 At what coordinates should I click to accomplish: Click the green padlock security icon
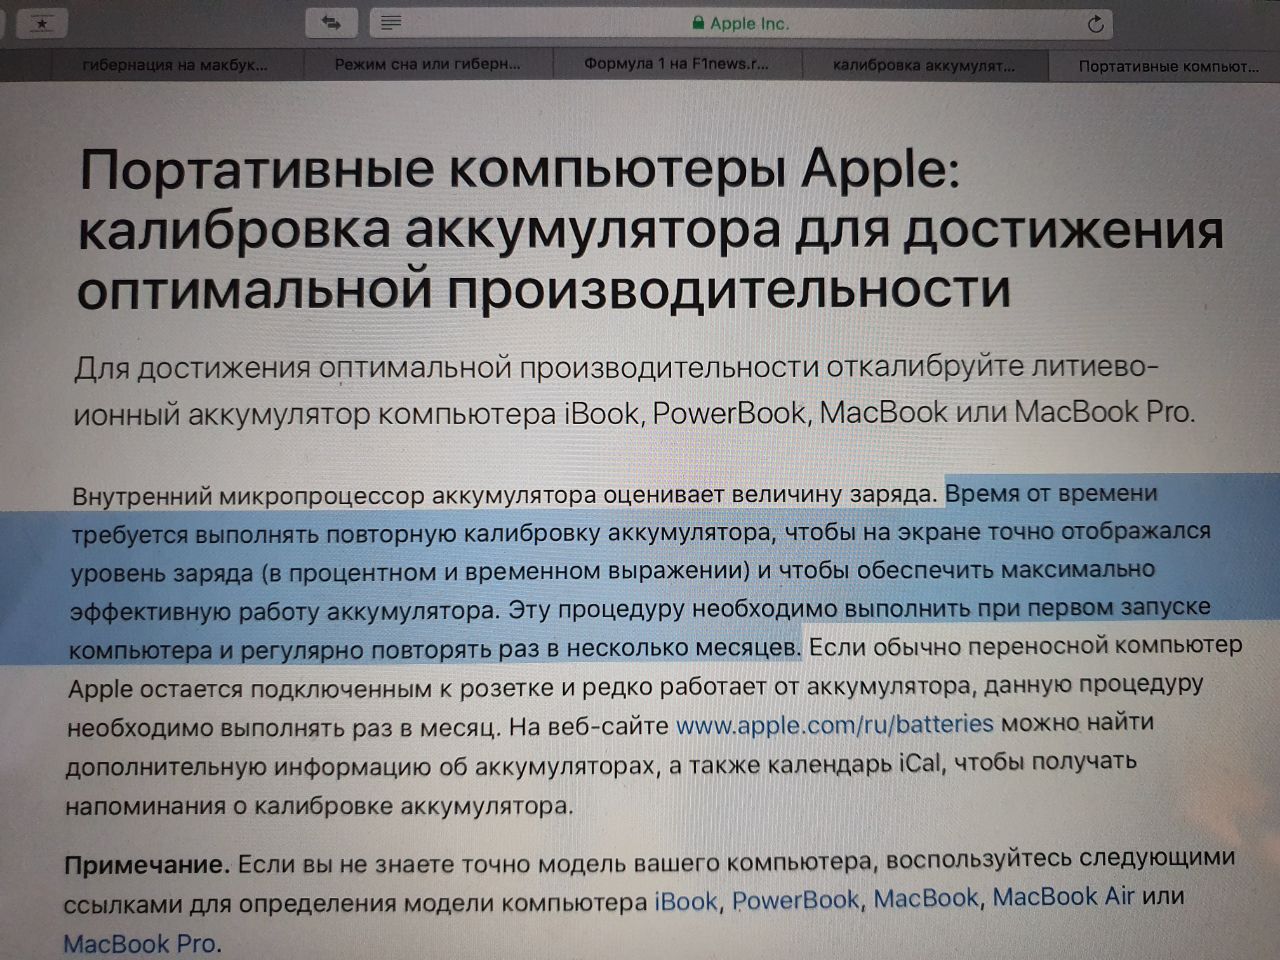[698, 23]
